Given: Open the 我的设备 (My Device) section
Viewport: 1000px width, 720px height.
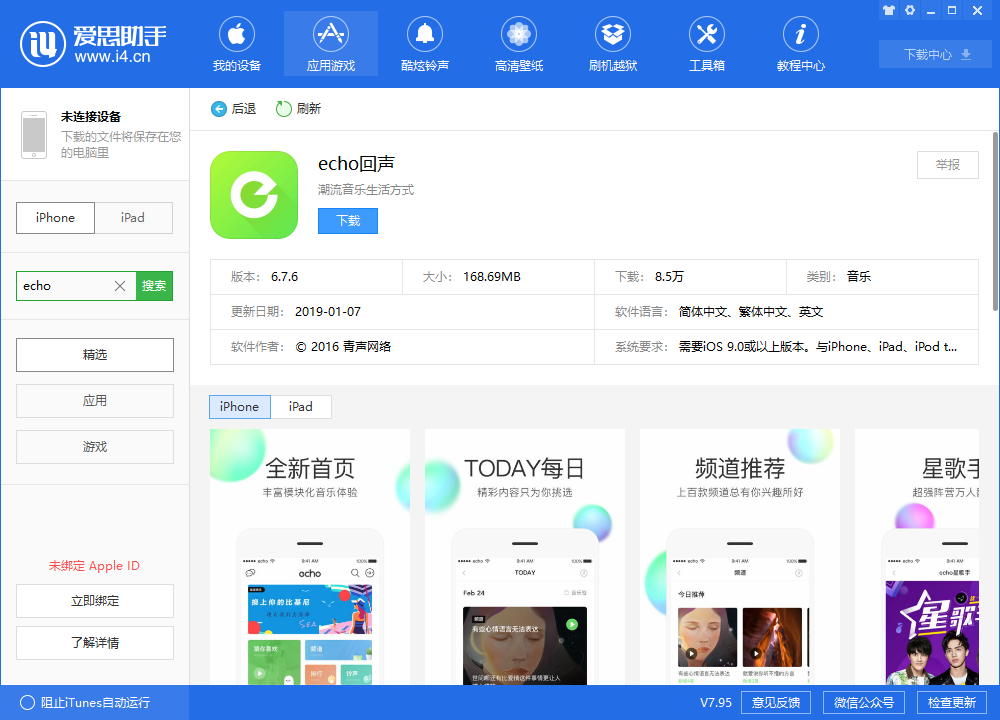Looking at the screenshot, I should click(237, 46).
